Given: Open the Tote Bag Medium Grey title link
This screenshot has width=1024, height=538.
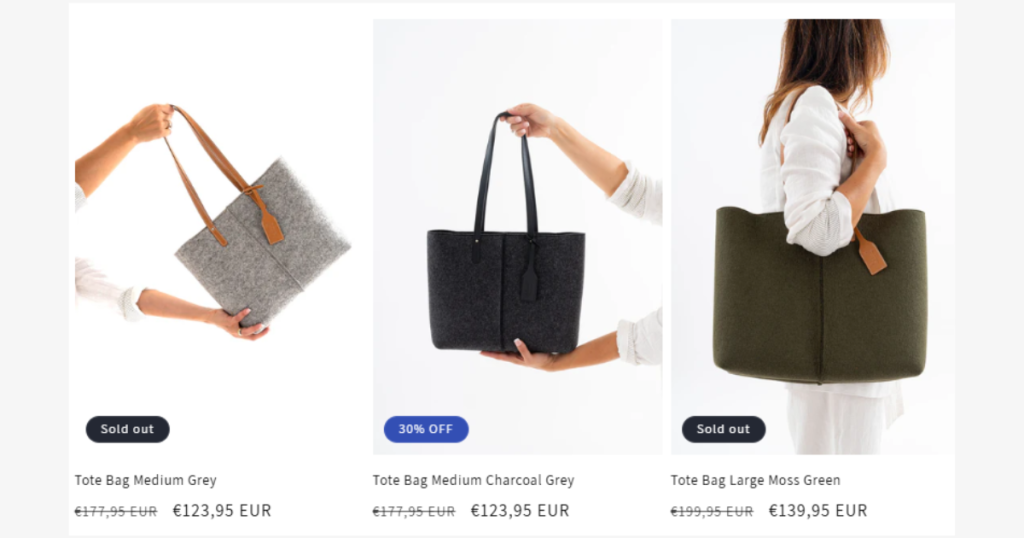Looking at the screenshot, I should [x=146, y=481].
